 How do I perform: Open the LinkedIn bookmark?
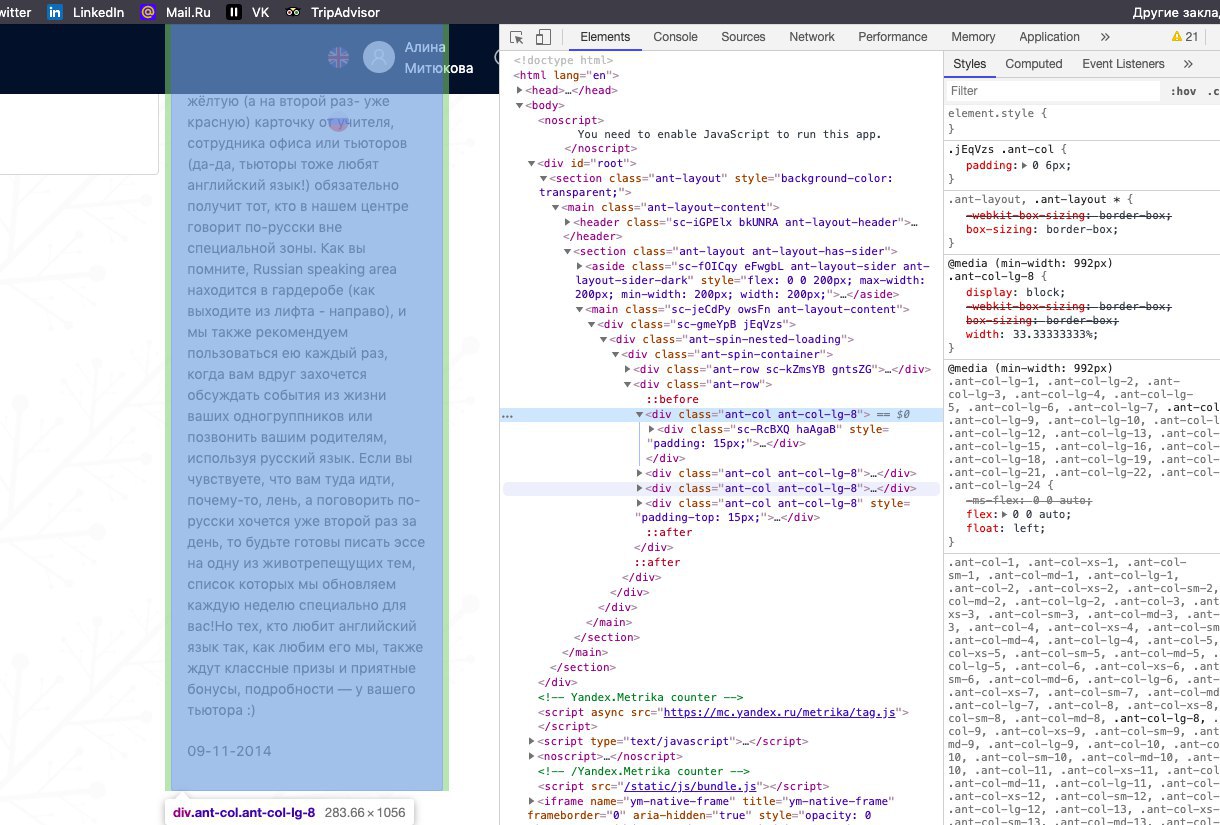86,12
